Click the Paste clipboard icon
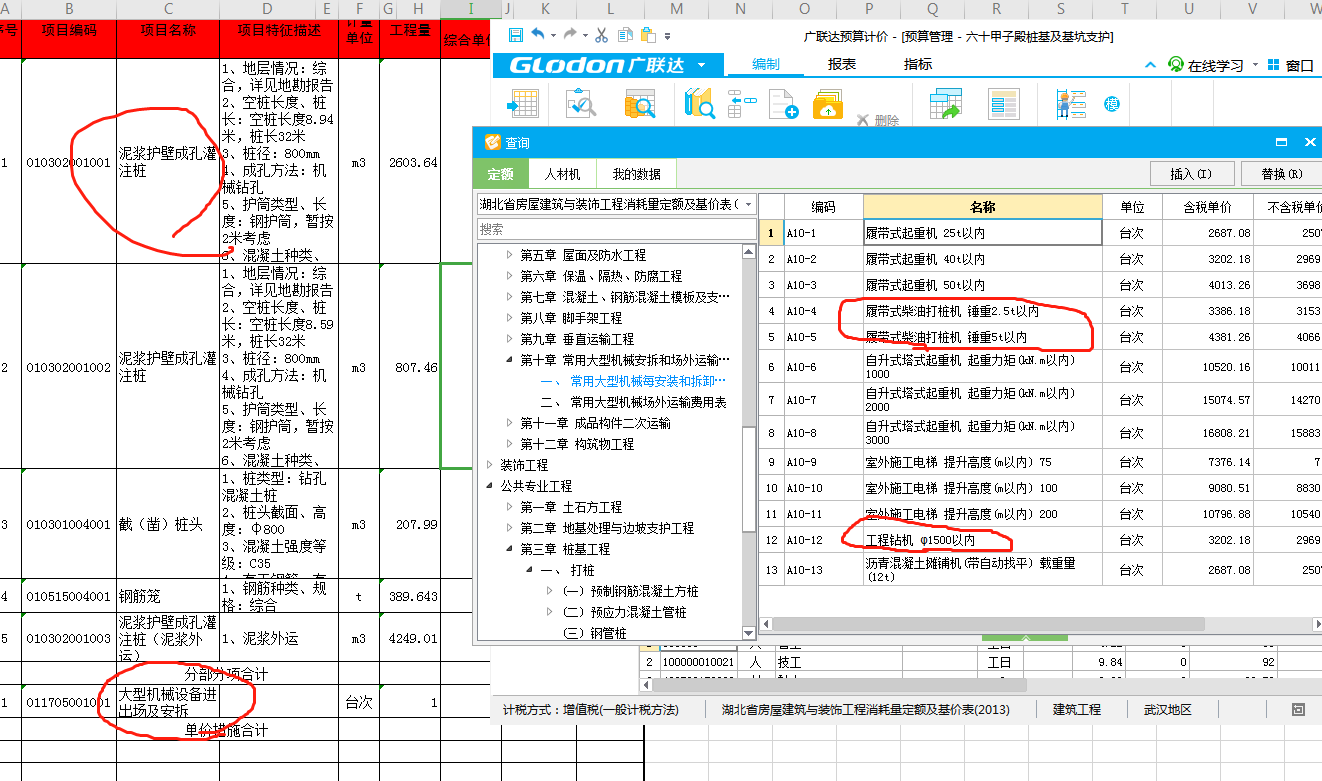Image resolution: width=1322 pixels, height=781 pixels. (648, 35)
